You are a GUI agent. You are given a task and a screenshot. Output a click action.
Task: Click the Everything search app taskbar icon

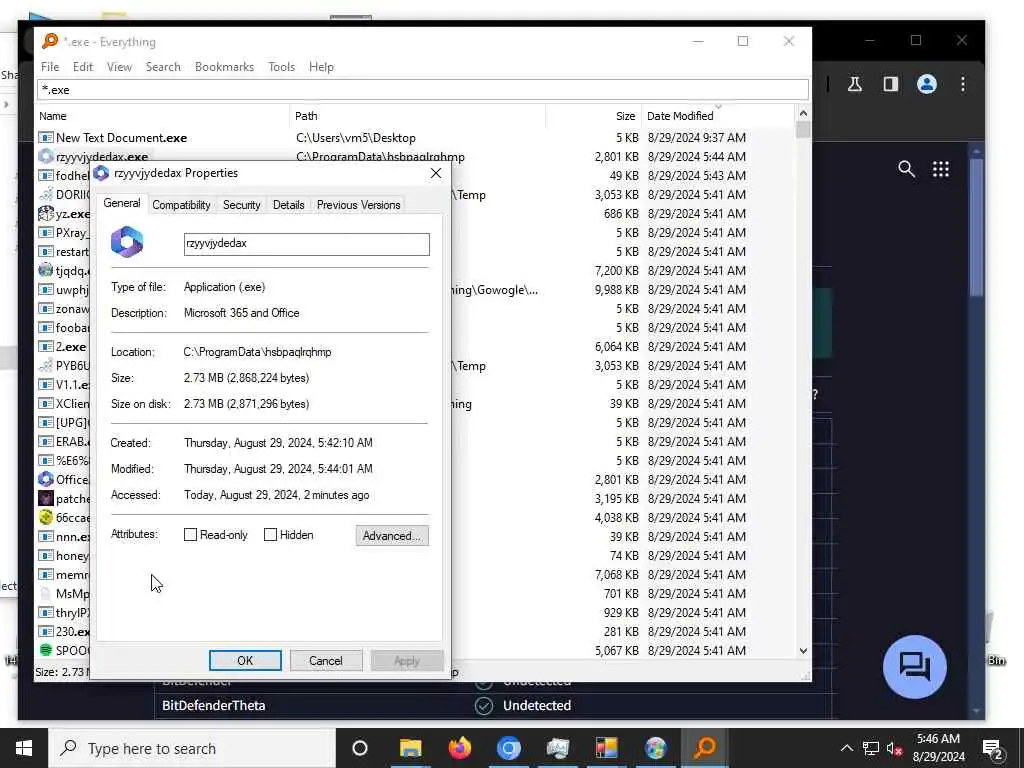coord(705,748)
